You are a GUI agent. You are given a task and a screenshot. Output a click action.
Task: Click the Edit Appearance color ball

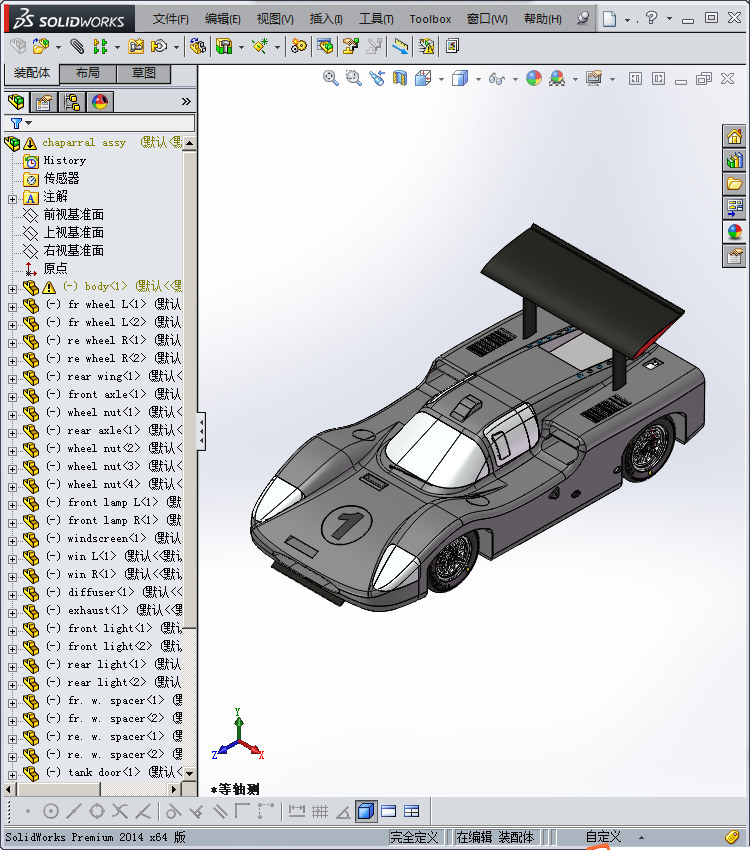(534, 79)
